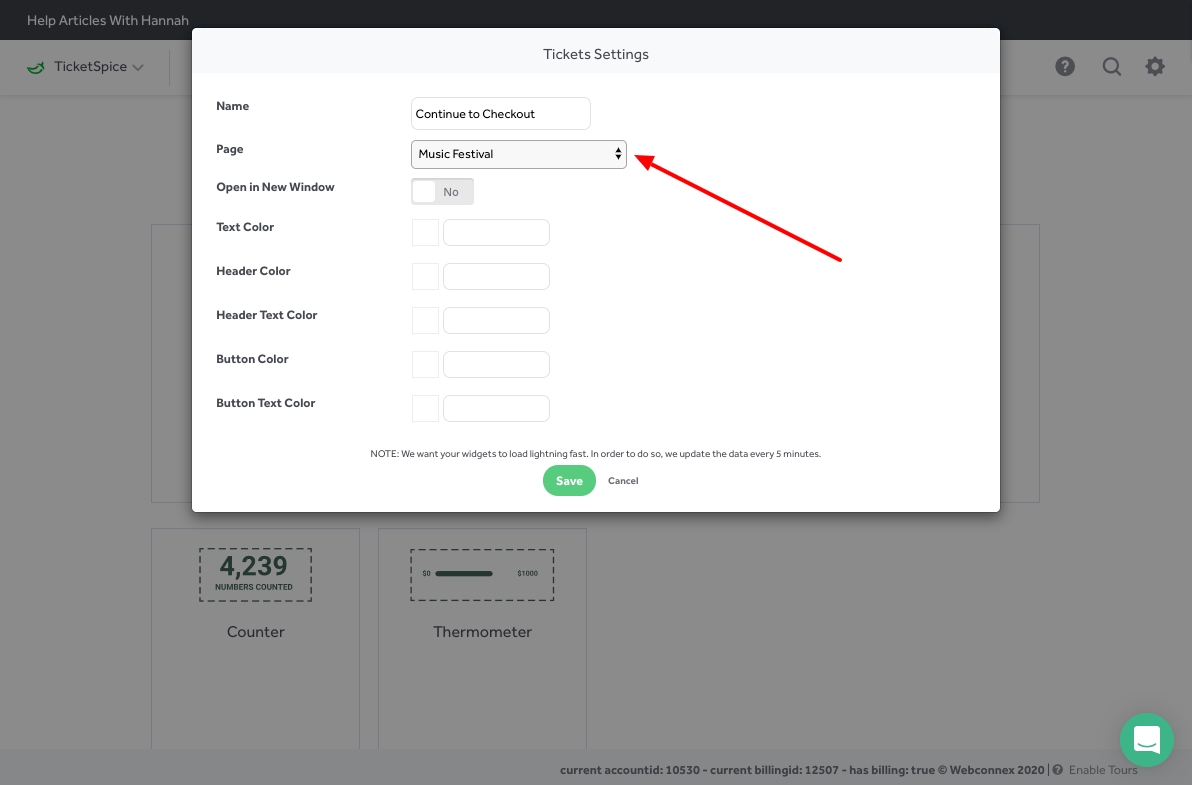Viewport: 1192px width, 785px height.
Task: Click the Text Color value field
Action: [496, 233]
